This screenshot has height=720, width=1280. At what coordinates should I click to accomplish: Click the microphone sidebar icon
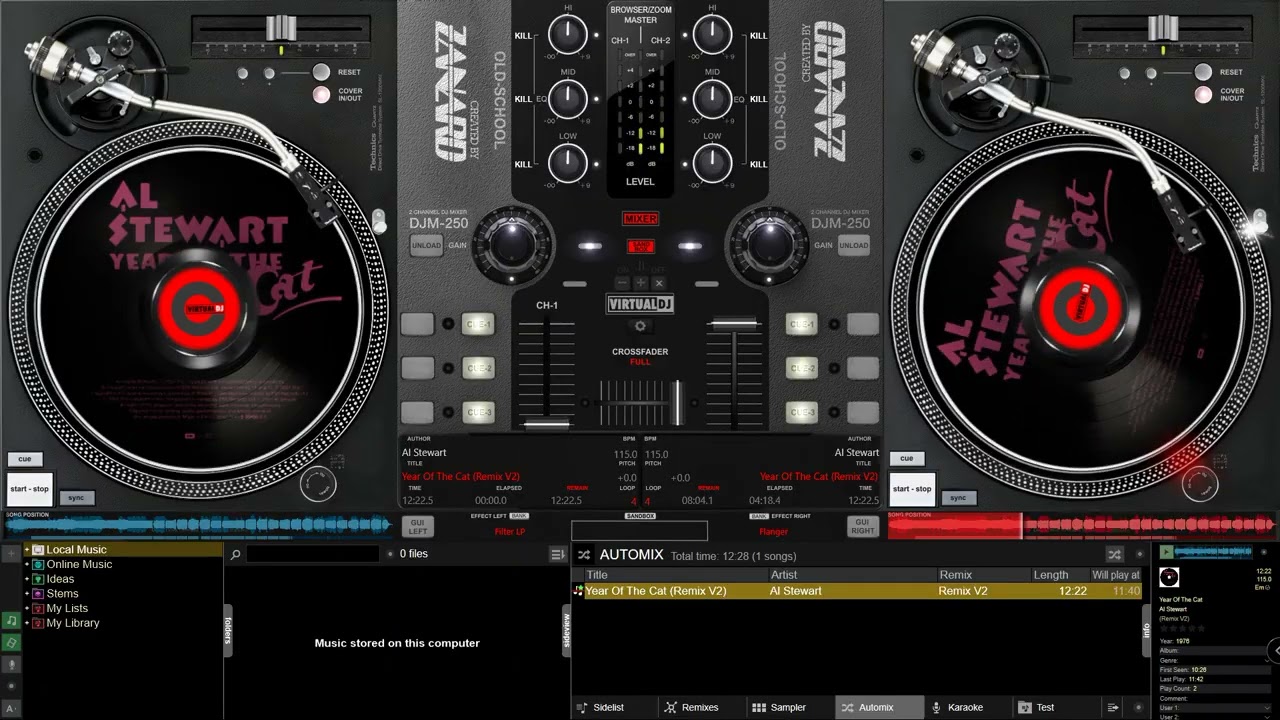pyautogui.click(x=11, y=664)
